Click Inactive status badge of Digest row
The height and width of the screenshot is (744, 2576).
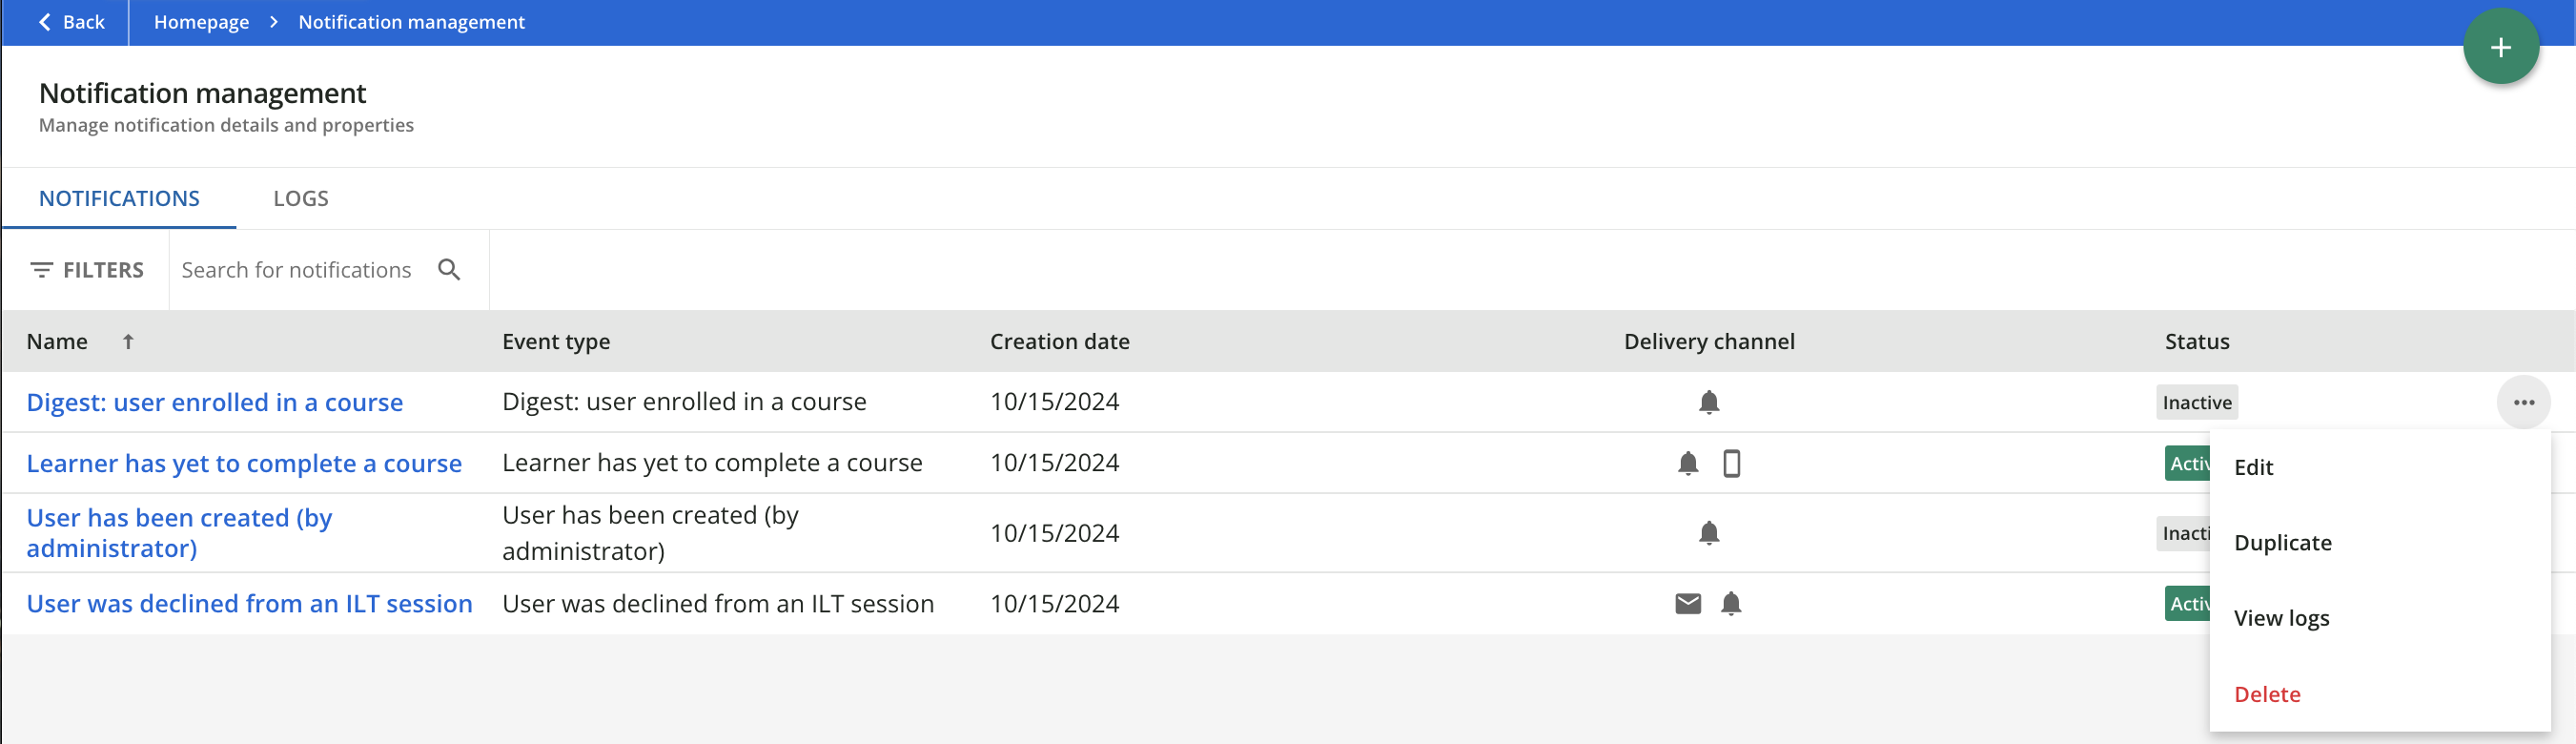(x=2197, y=402)
